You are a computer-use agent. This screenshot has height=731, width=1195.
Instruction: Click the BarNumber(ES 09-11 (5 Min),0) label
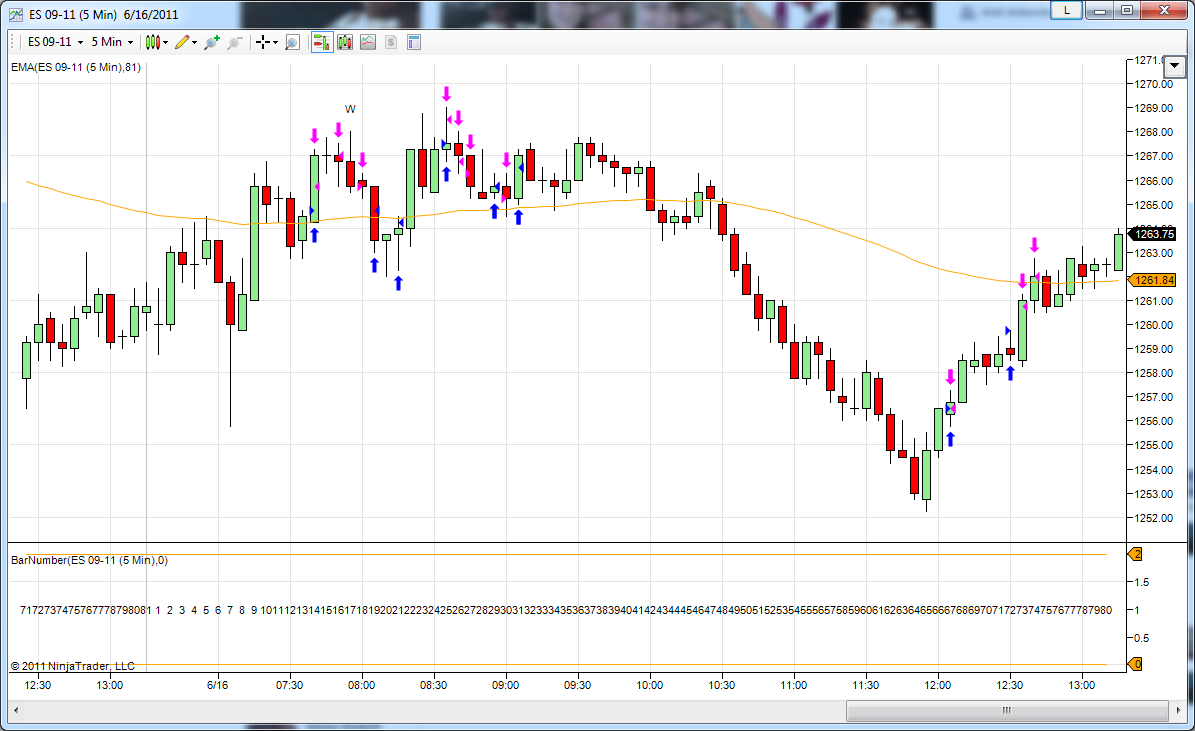point(89,560)
